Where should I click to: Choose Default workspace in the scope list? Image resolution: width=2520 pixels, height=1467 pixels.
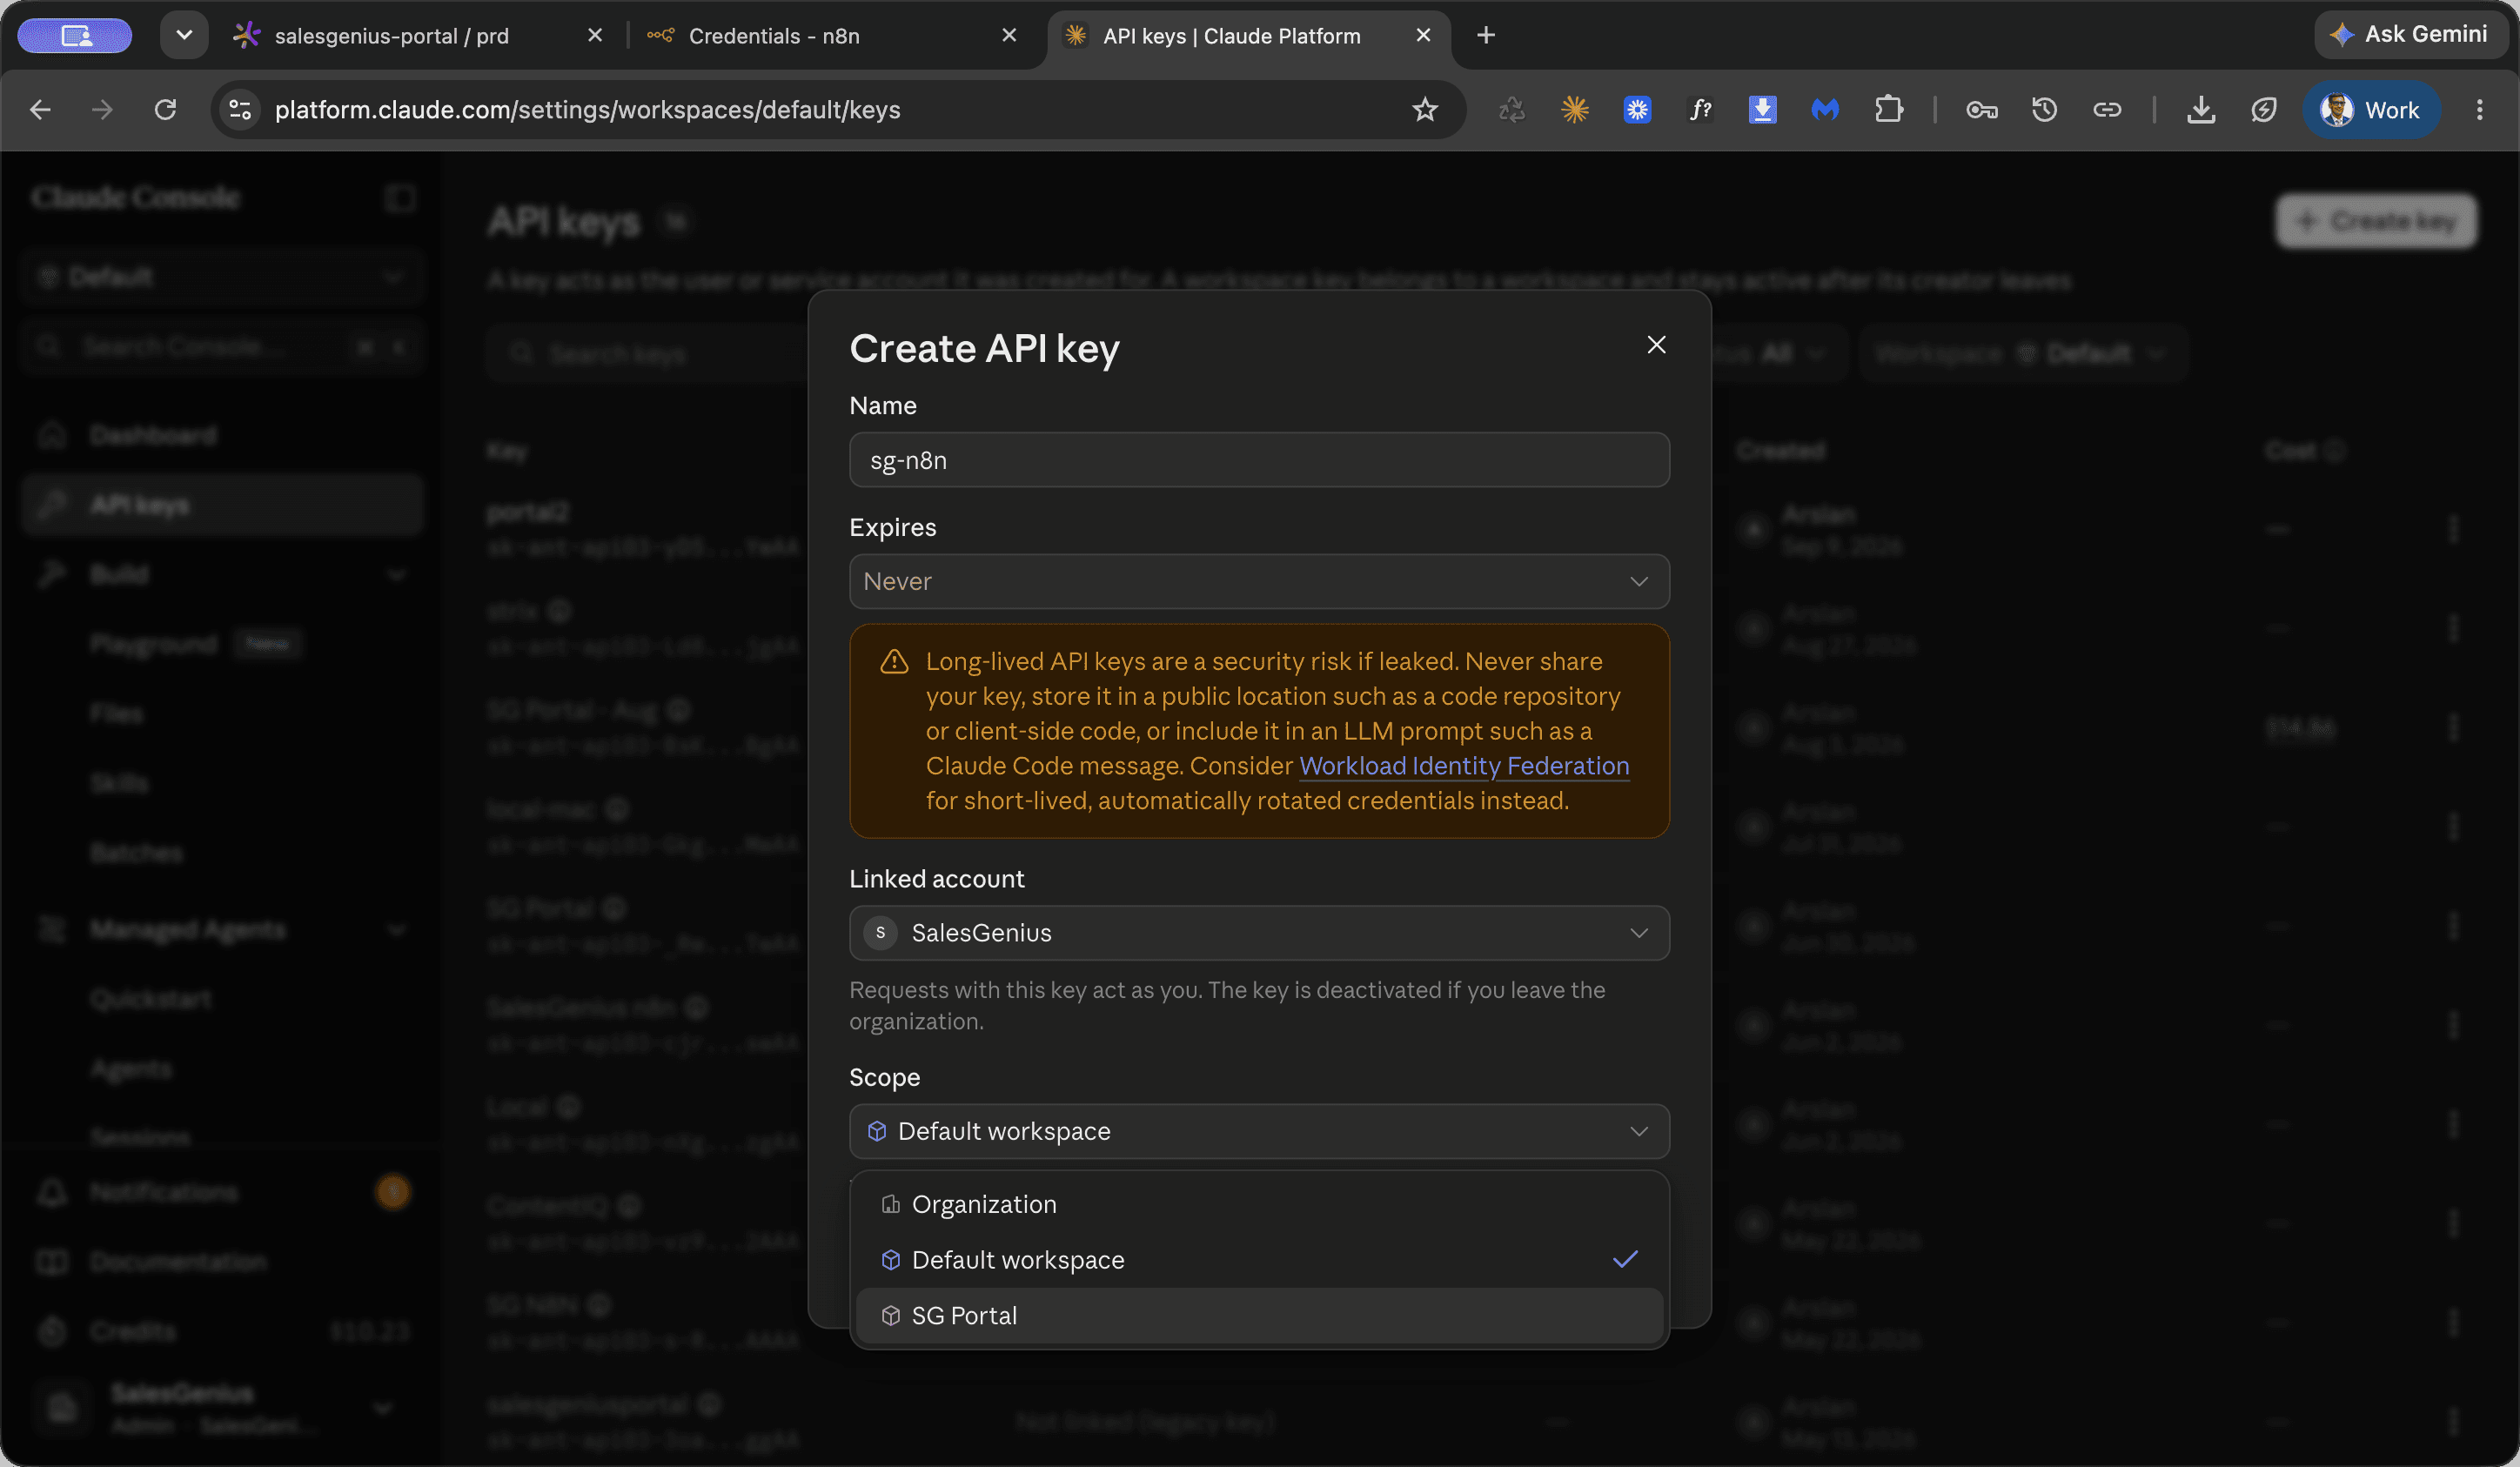point(1259,1260)
